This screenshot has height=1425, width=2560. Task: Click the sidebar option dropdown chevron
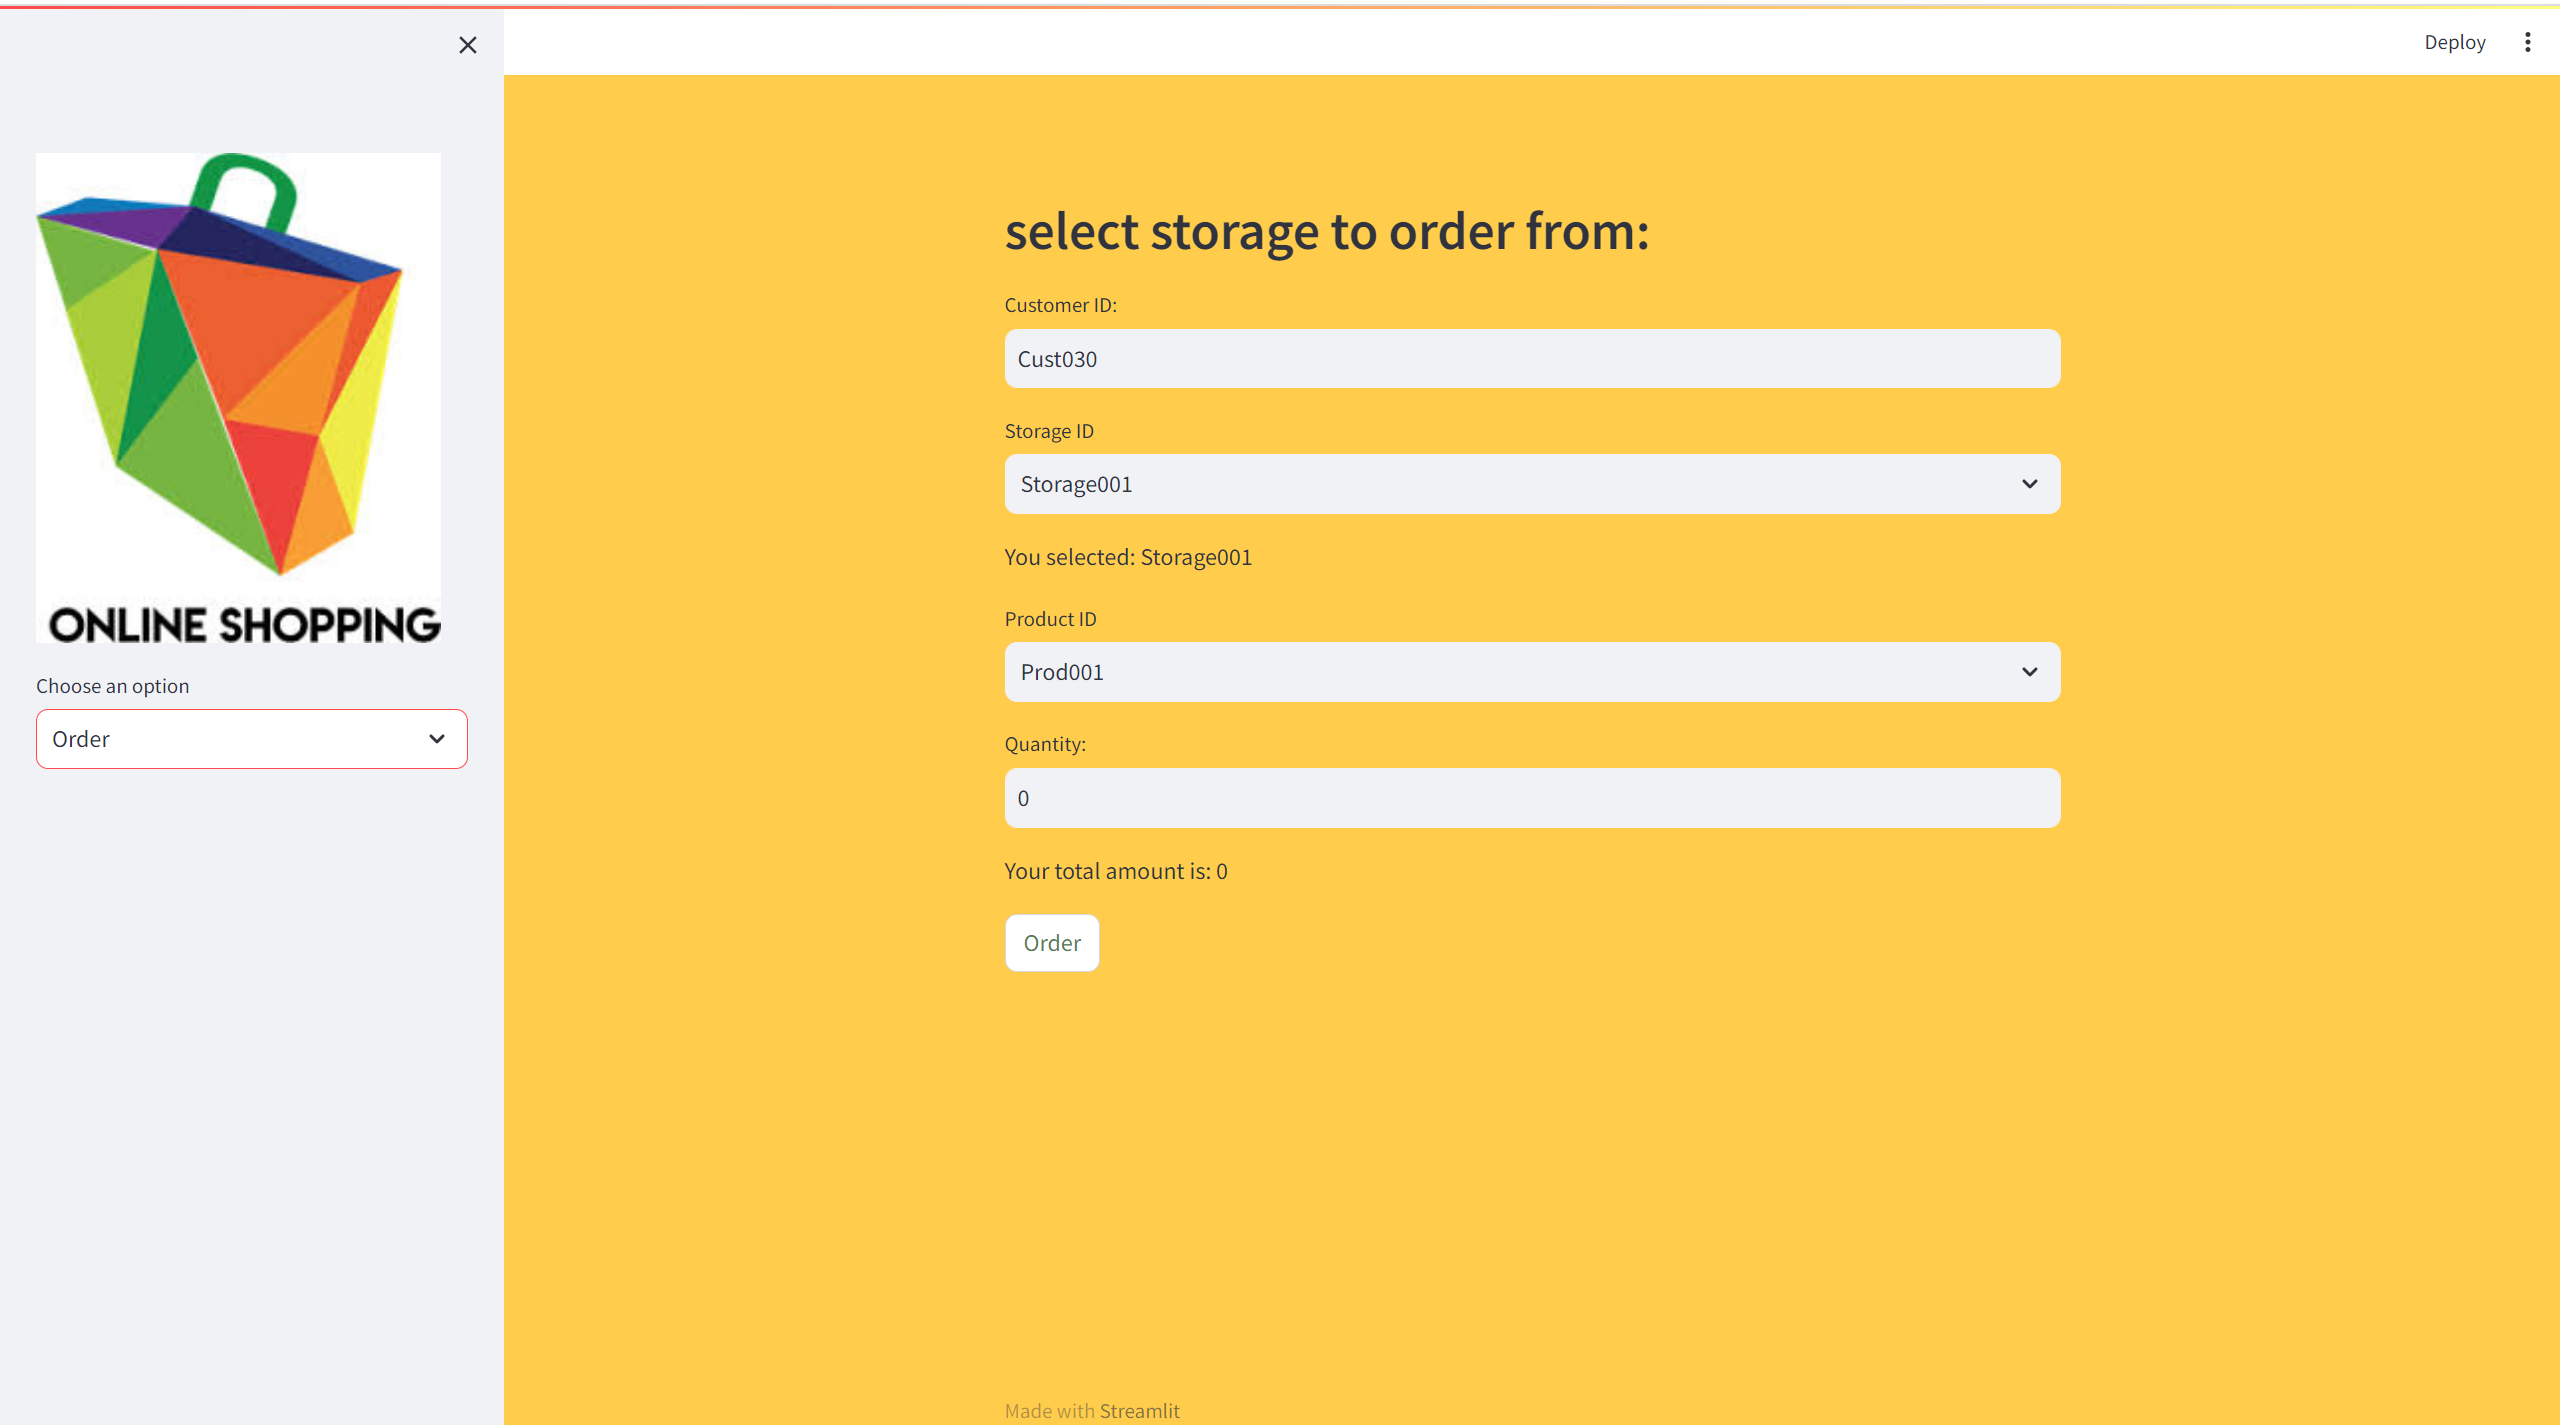pos(437,739)
